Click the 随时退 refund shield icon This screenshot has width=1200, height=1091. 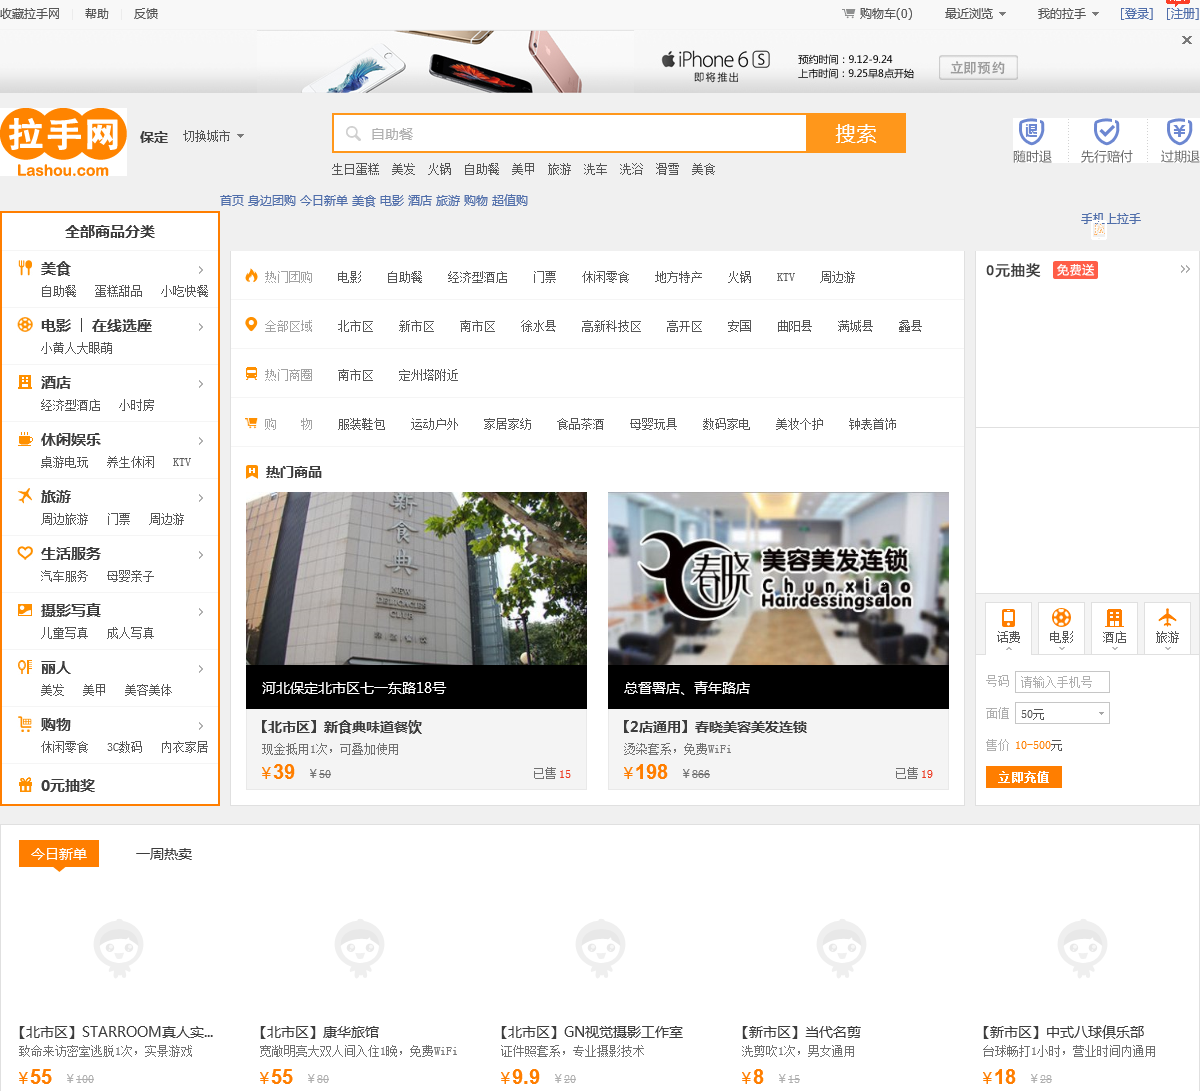[1032, 131]
